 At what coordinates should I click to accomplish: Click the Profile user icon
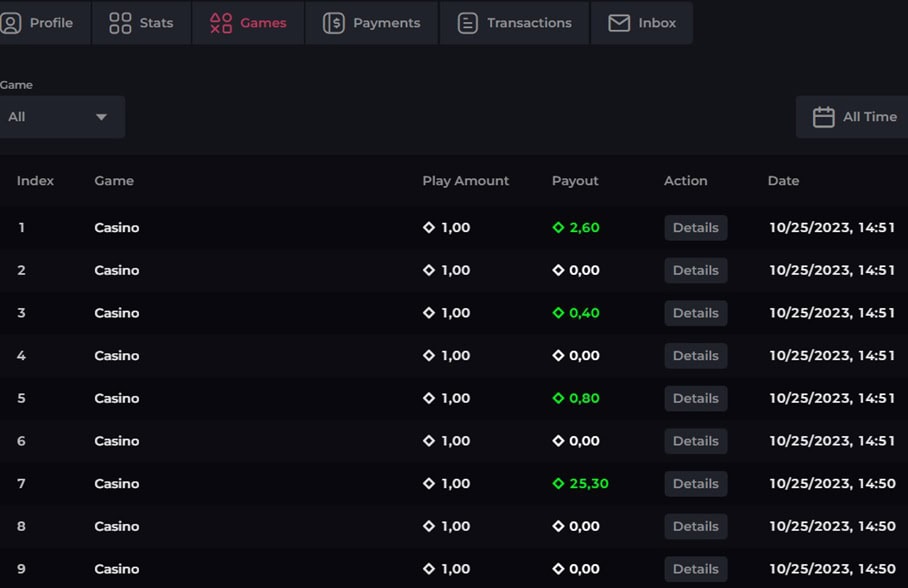(x=11, y=23)
